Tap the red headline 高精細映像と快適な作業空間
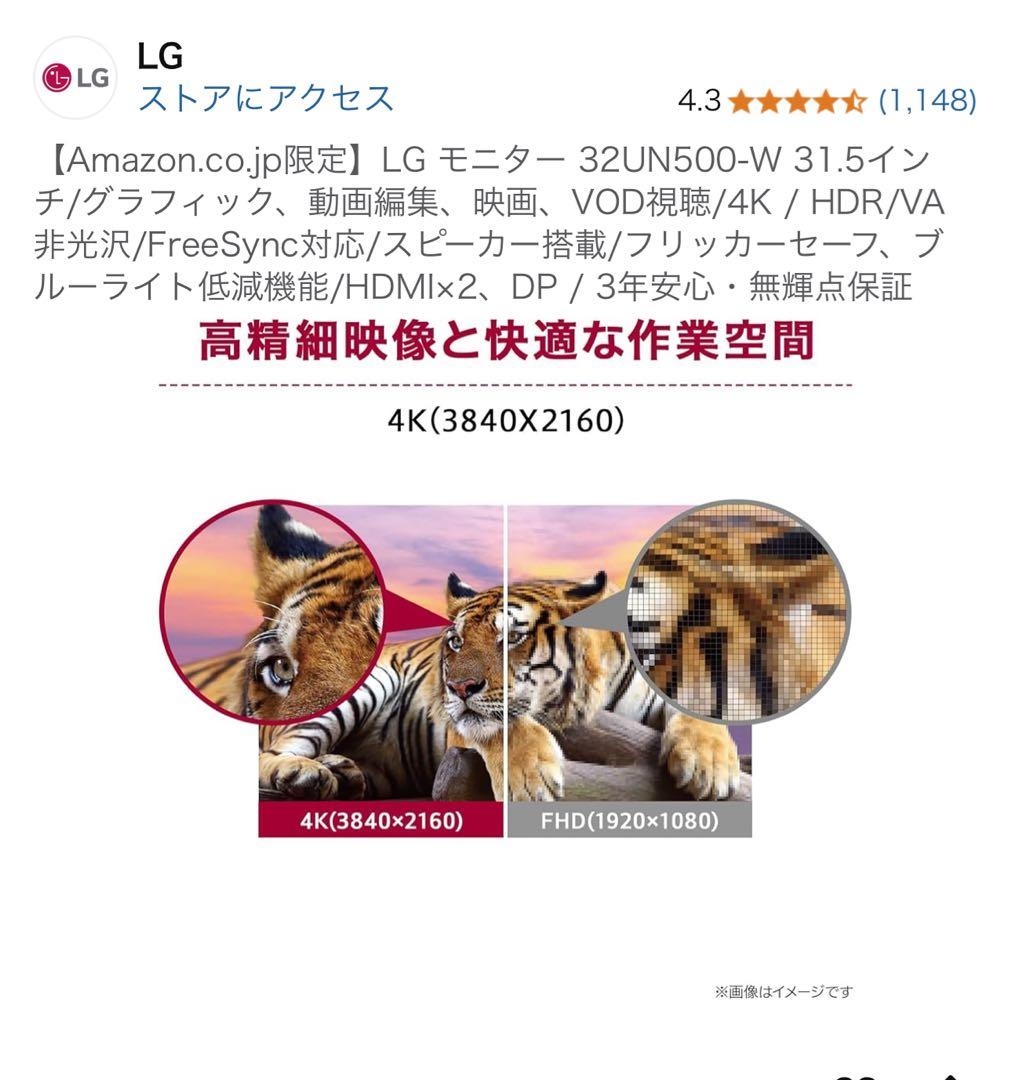The height and width of the screenshot is (1080, 1012). coord(506,341)
